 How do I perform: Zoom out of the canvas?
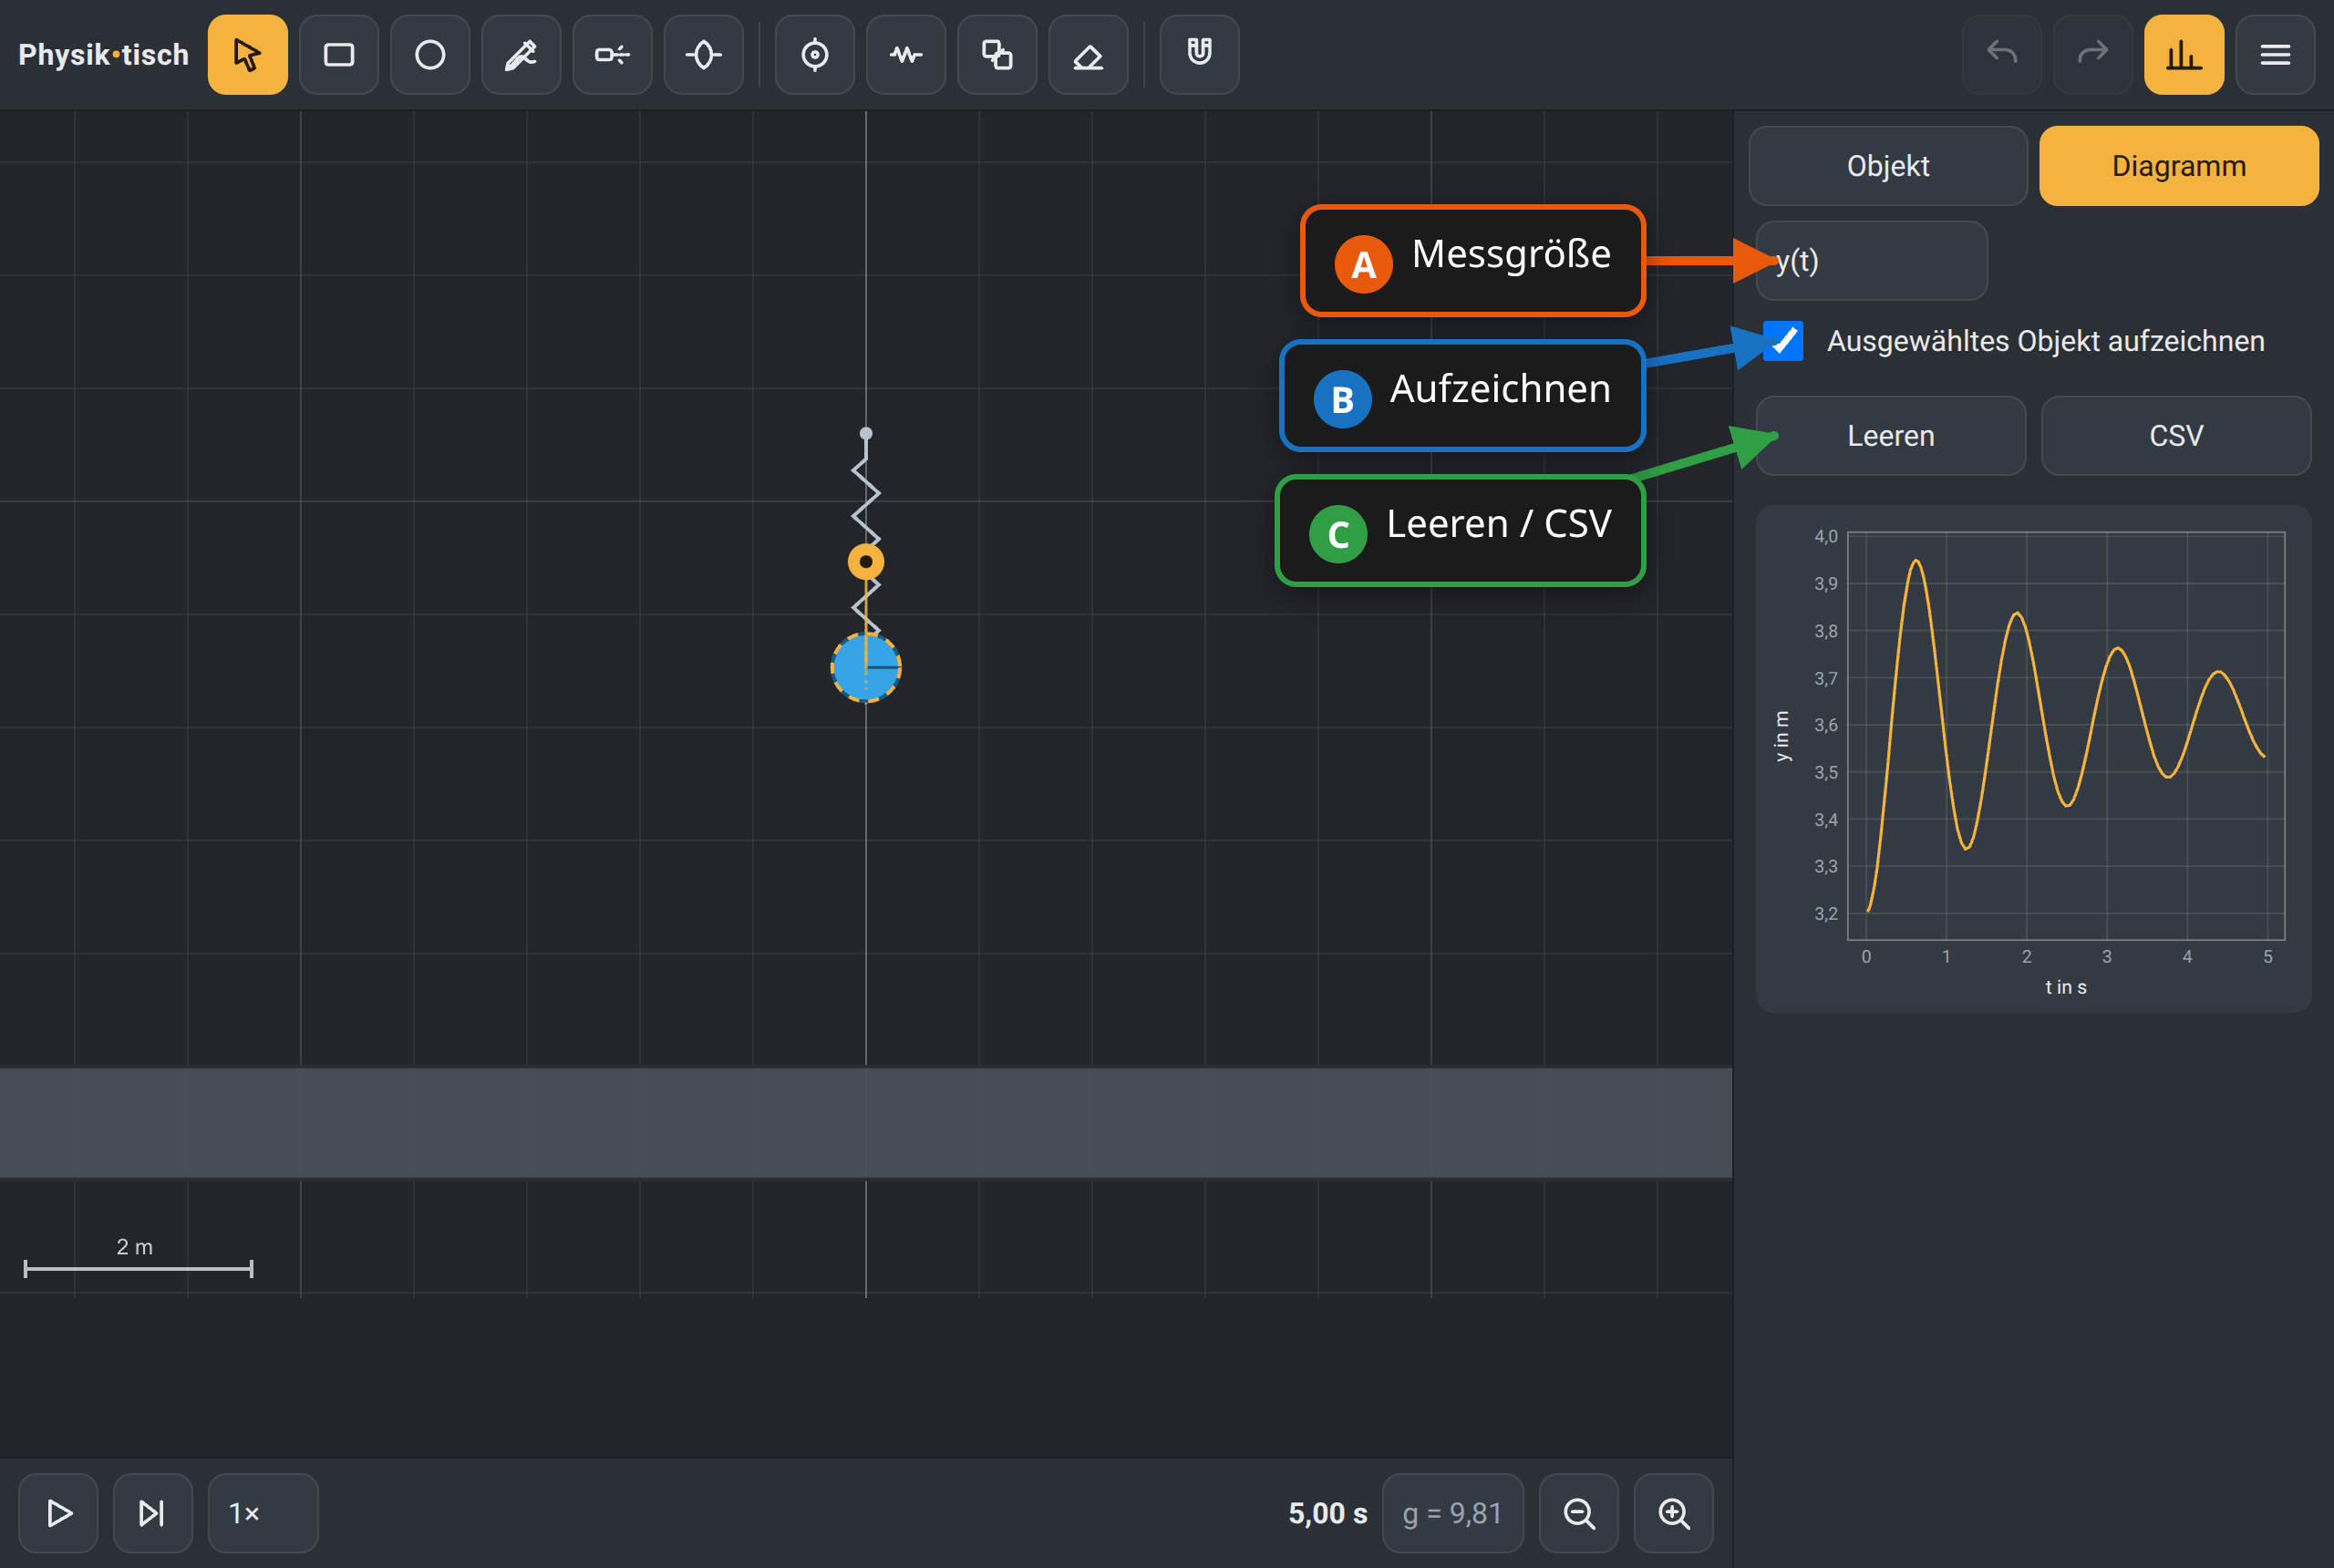(1579, 1513)
